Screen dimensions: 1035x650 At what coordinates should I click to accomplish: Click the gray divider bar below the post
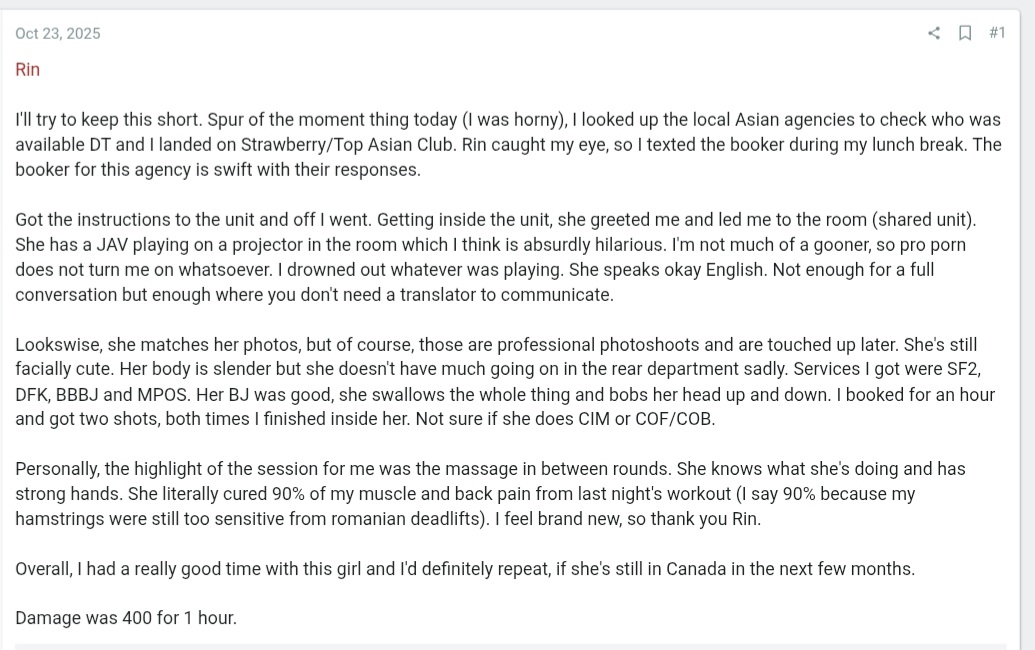[x=510, y=646]
